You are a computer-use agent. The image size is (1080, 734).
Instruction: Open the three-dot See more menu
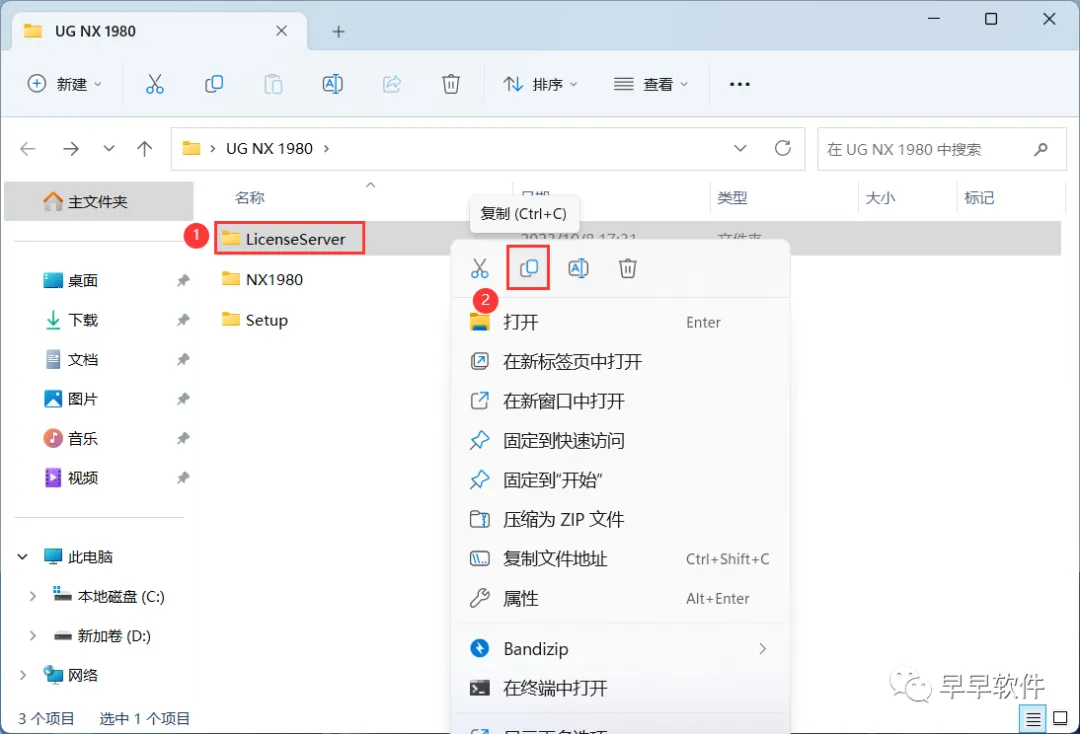[x=739, y=84]
